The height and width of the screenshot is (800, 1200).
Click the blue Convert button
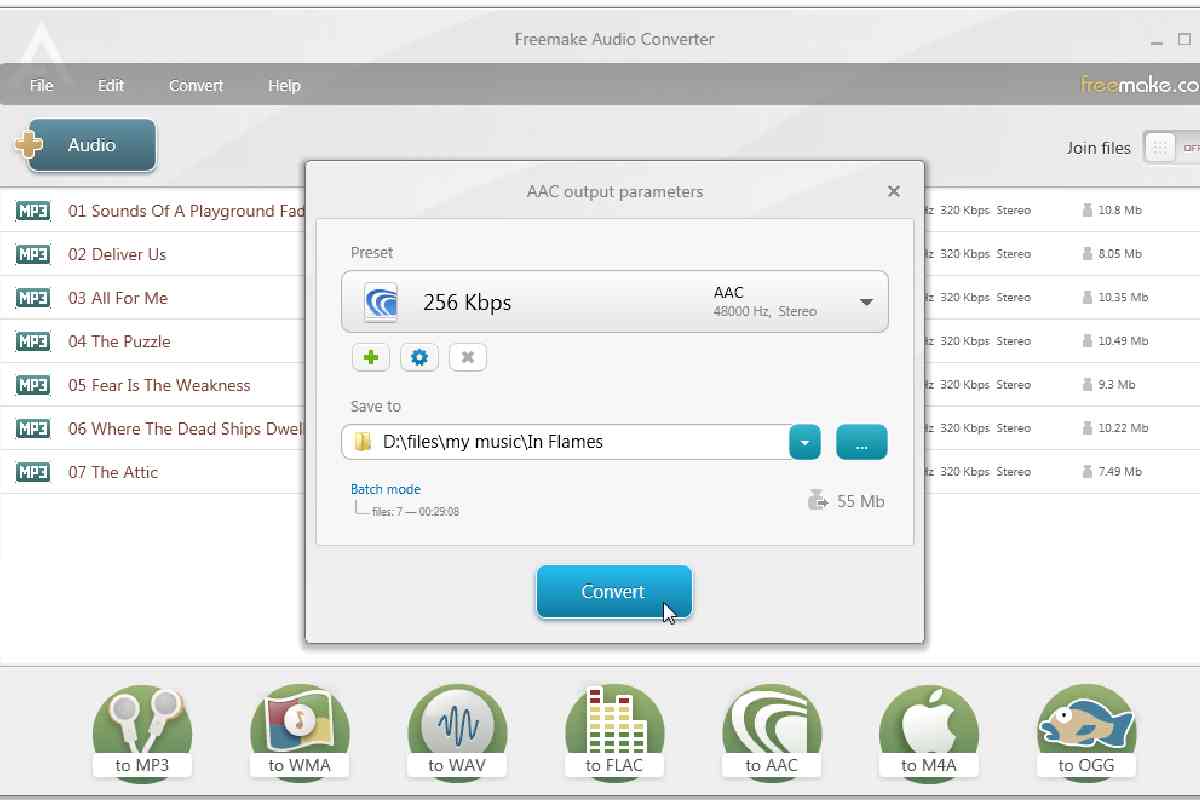coord(614,592)
